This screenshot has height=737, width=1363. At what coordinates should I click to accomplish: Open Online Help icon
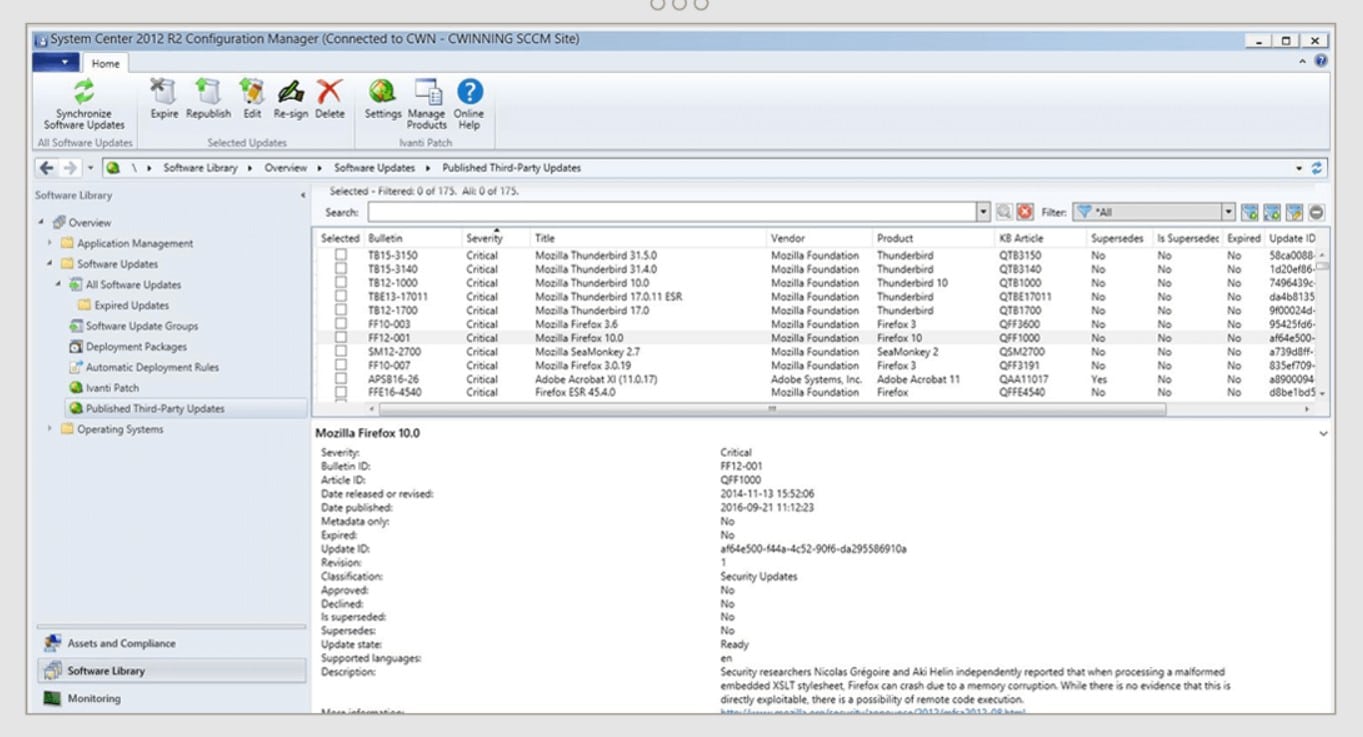(x=469, y=92)
